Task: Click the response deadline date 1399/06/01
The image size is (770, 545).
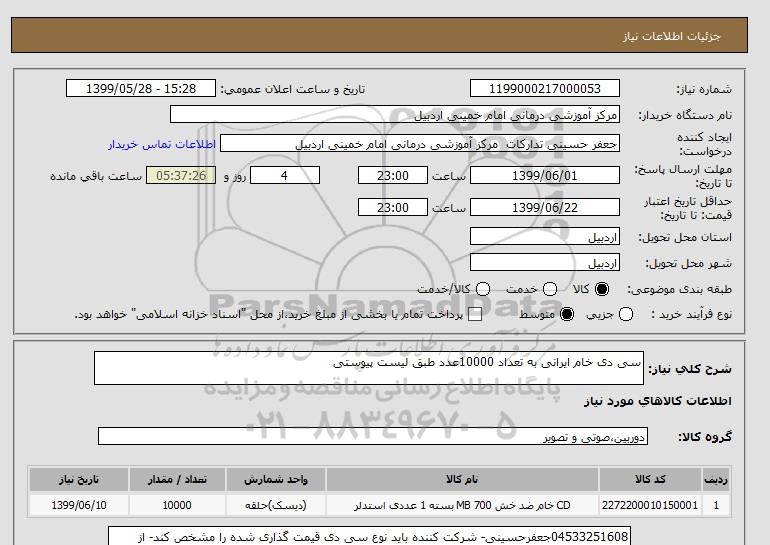Action: click(545, 175)
